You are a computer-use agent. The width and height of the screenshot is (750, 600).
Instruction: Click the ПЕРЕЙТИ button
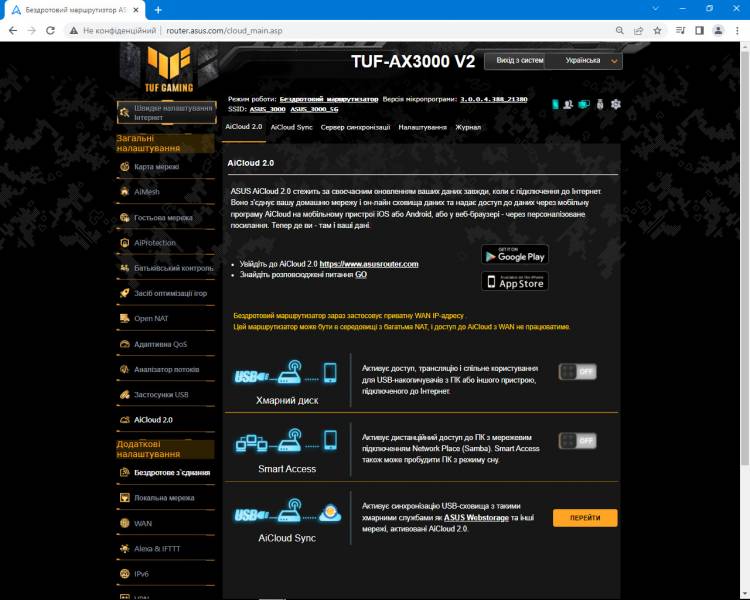pyautogui.click(x=585, y=518)
